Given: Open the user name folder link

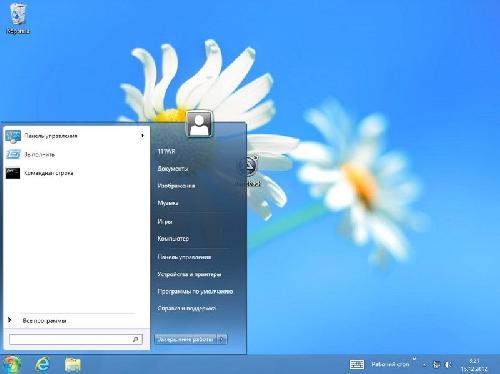Looking at the screenshot, I should tap(166, 151).
